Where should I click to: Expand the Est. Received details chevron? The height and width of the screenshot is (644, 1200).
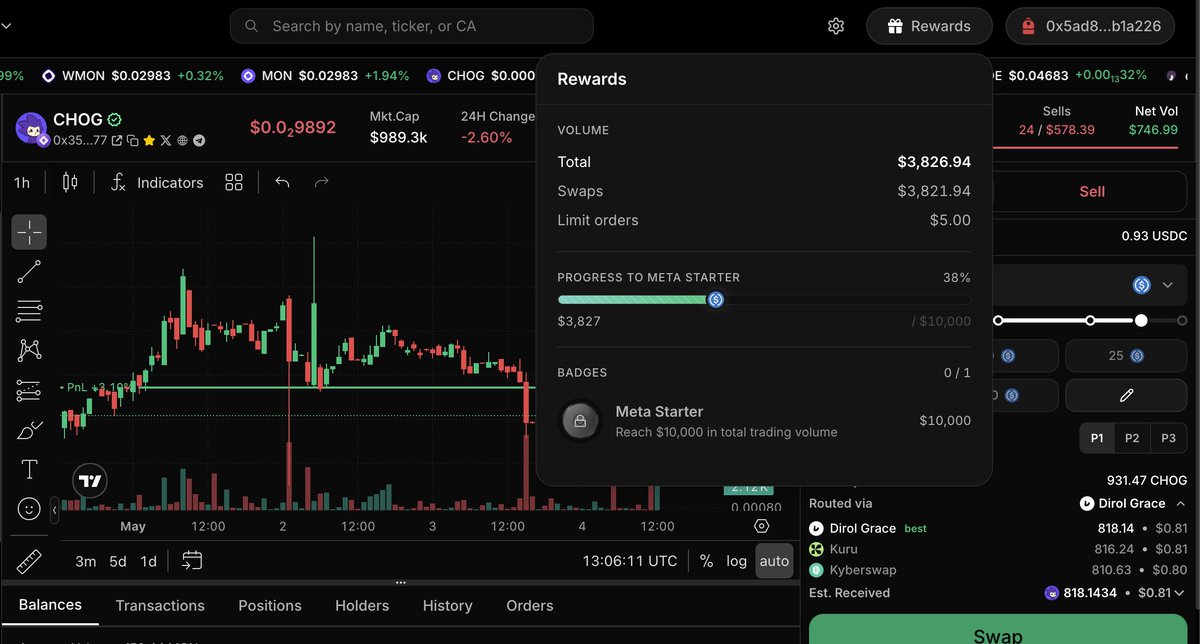(x=1181, y=593)
